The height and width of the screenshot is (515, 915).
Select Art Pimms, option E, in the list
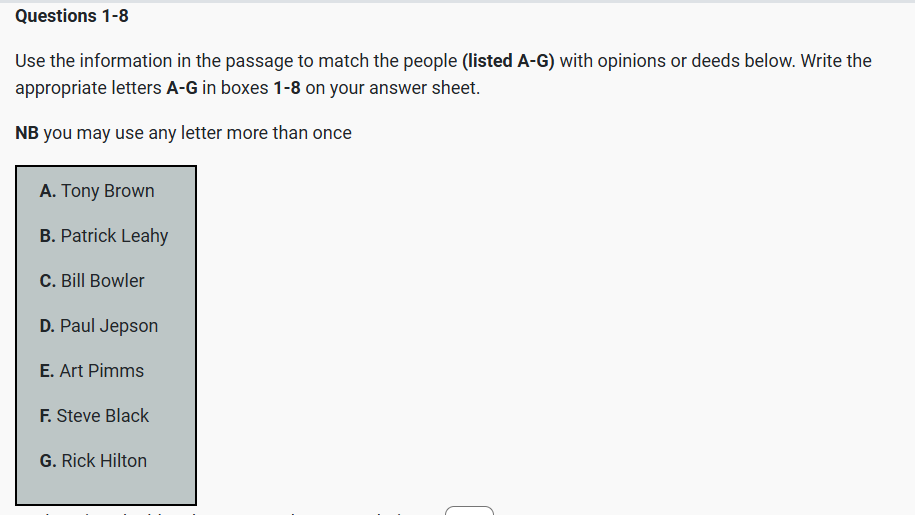pos(92,371)
